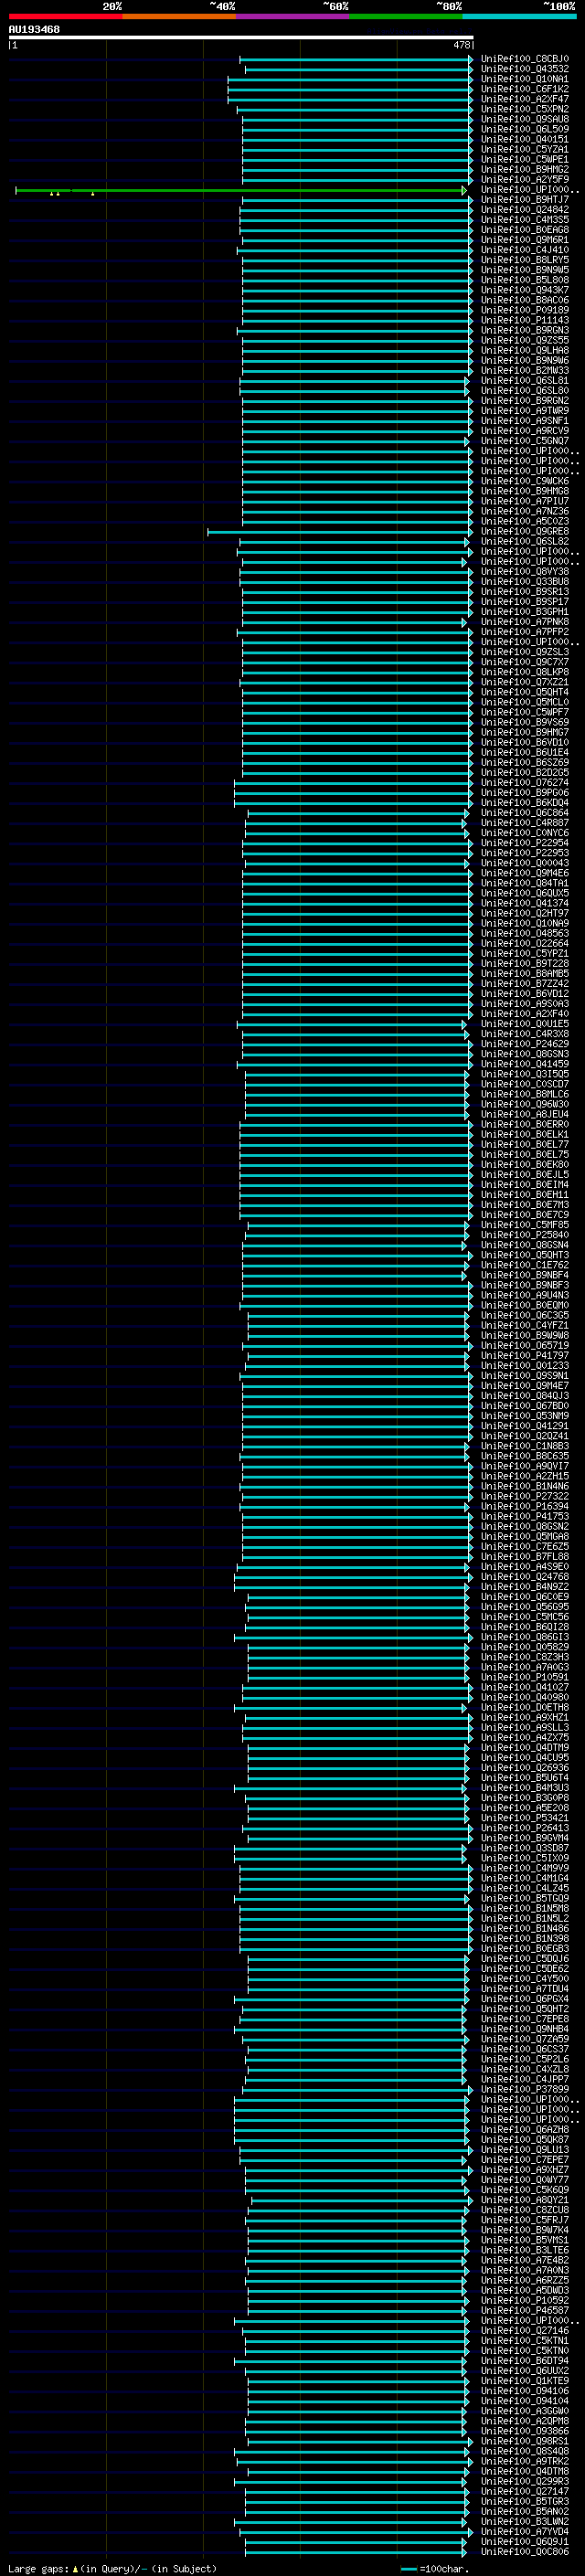The width and height of the screenshot is (585, 2576).
Task: Select the UniRef100_Q6Q9J1 entry
Action: [x=524, y=2541]
